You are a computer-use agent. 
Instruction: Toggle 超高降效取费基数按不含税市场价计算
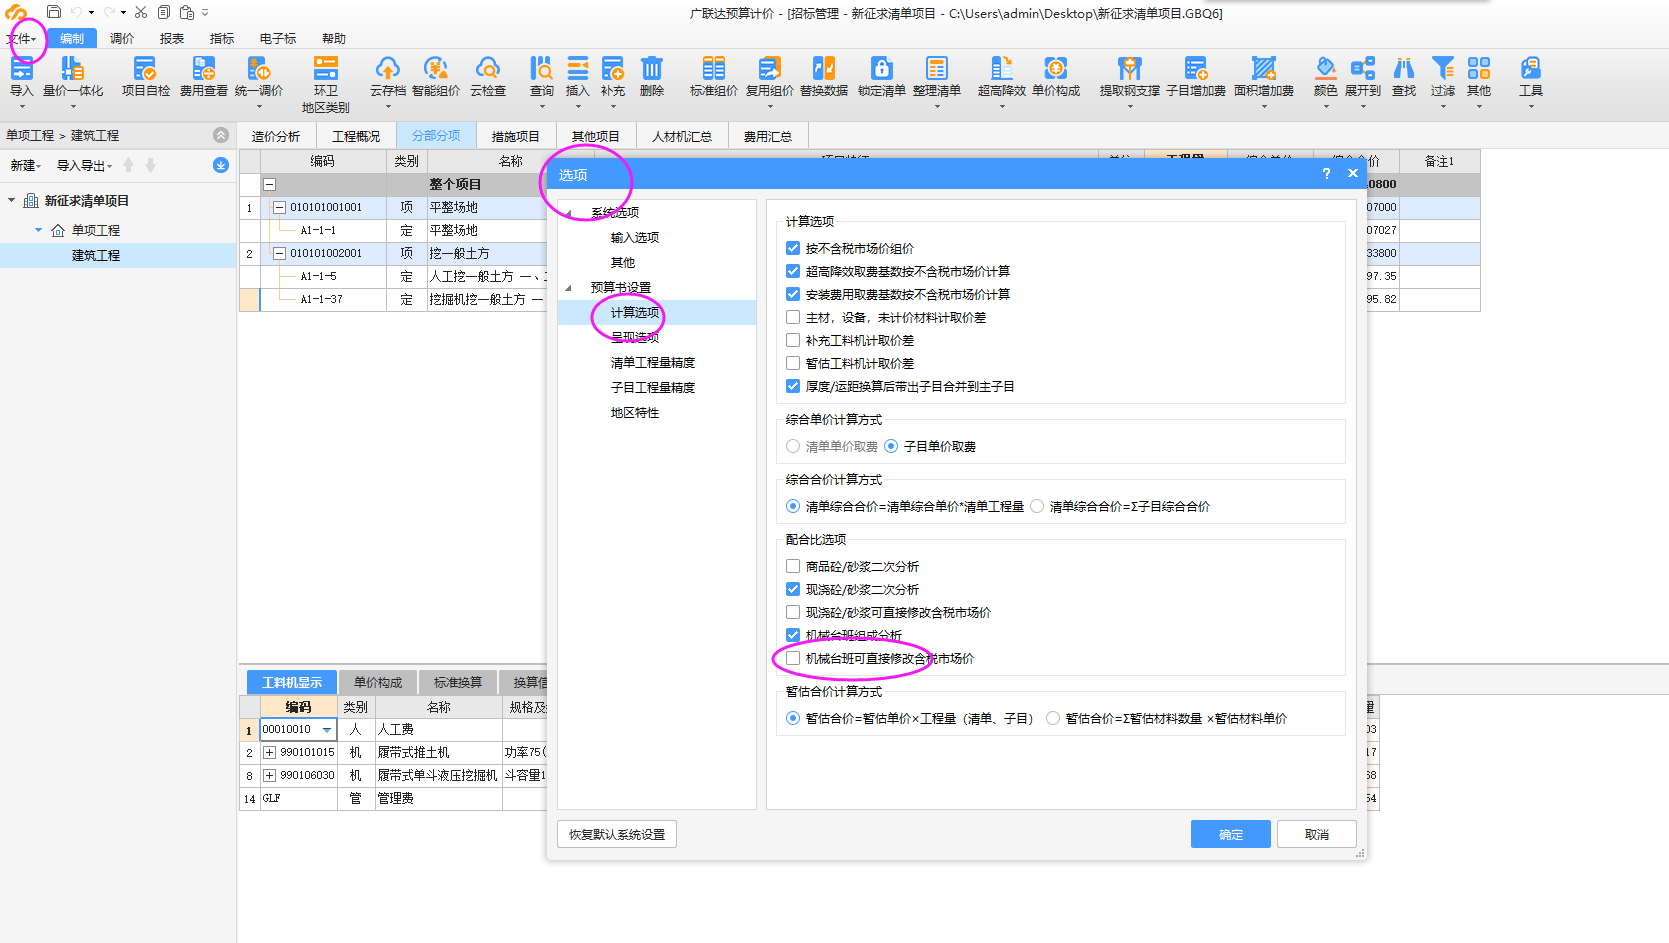(x=793, y=271)
